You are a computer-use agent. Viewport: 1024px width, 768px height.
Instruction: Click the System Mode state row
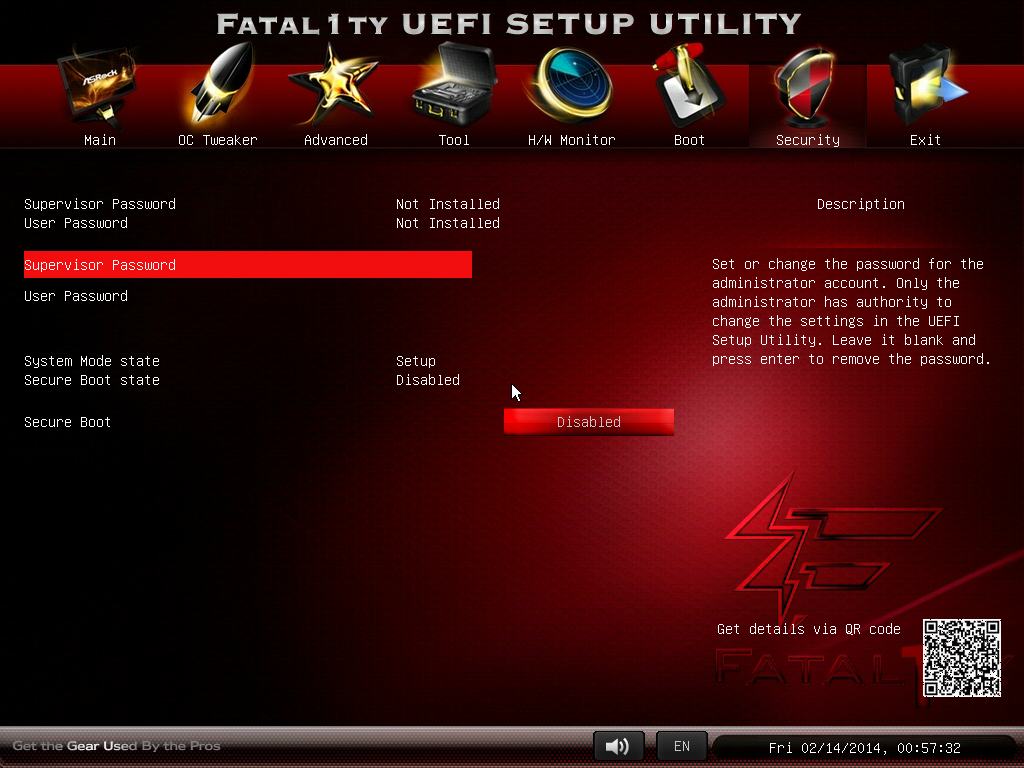pos(92,361)
